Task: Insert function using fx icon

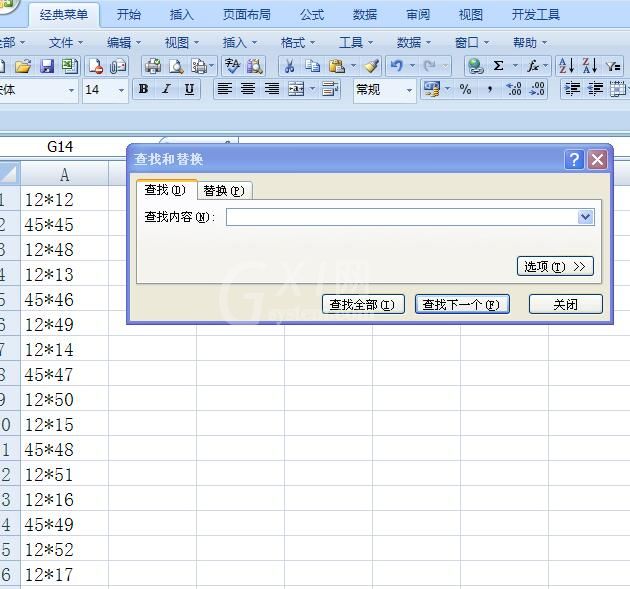Action: click(533, 66)
